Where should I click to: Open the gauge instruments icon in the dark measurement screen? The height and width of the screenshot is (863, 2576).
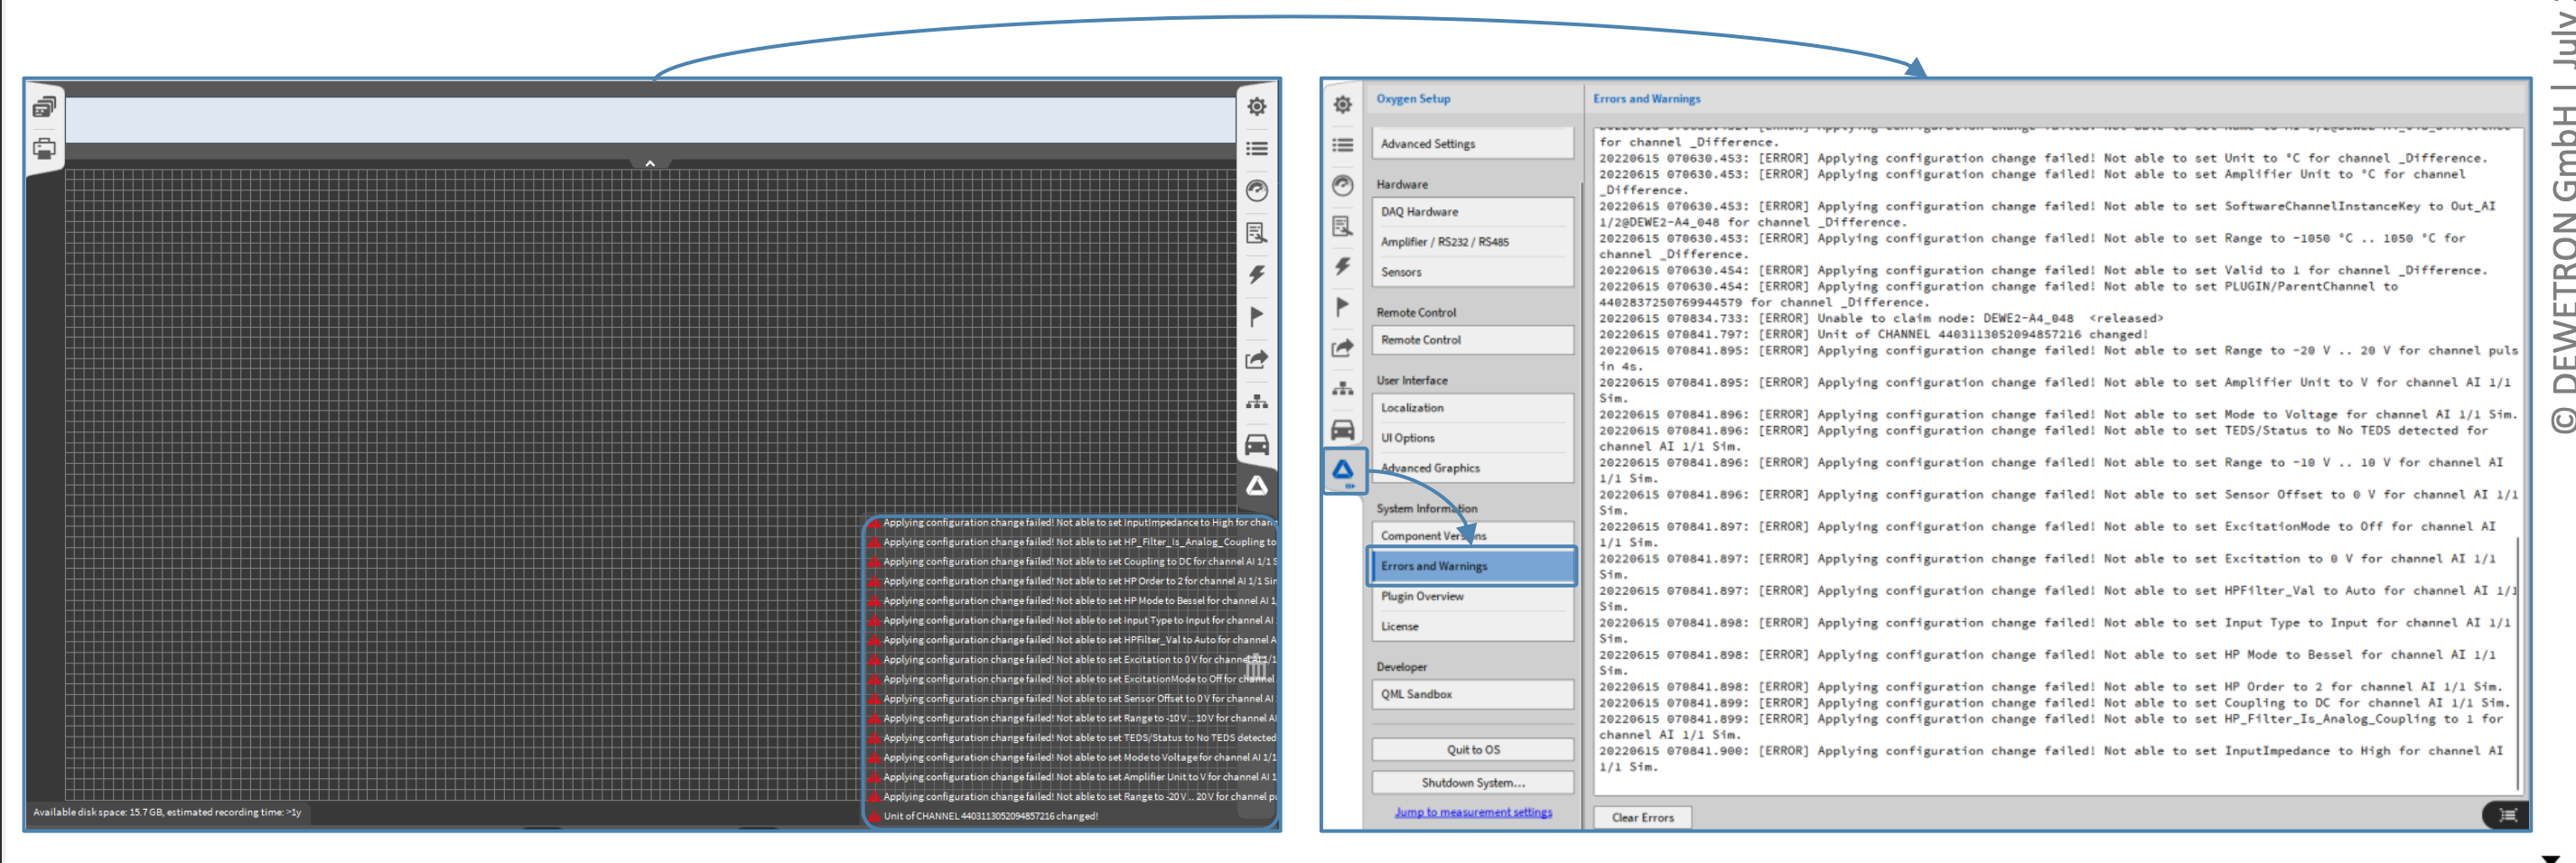tap(1256, 191)
